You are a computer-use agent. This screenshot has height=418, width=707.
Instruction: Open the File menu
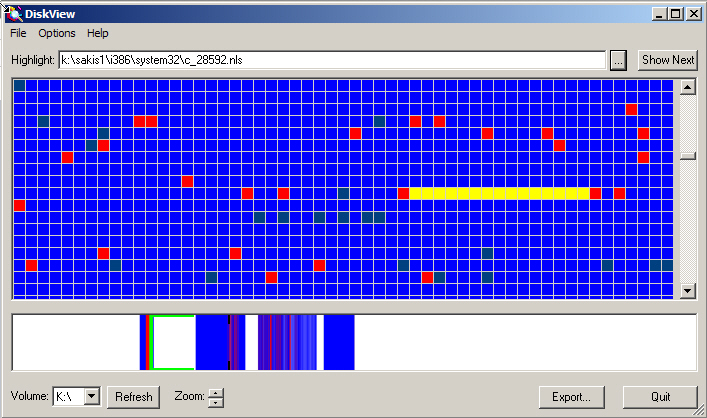click(18, 33)
